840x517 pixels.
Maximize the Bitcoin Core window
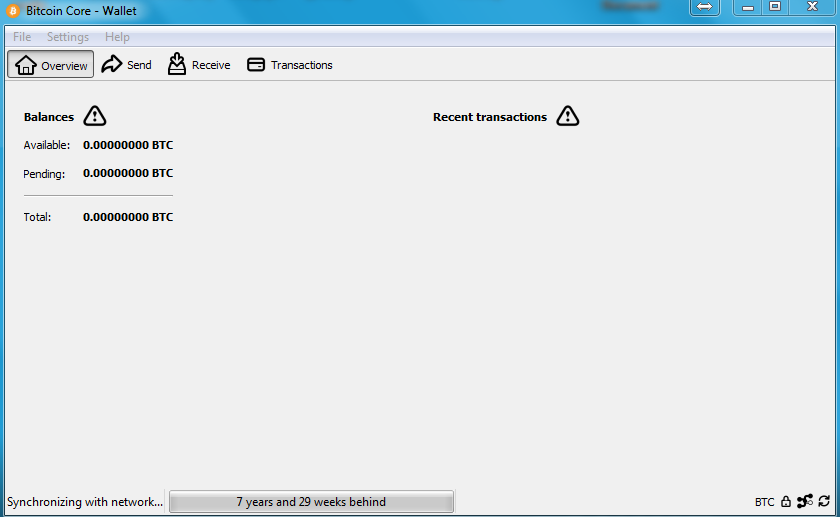pyautogui.click(x=775, y=7)
